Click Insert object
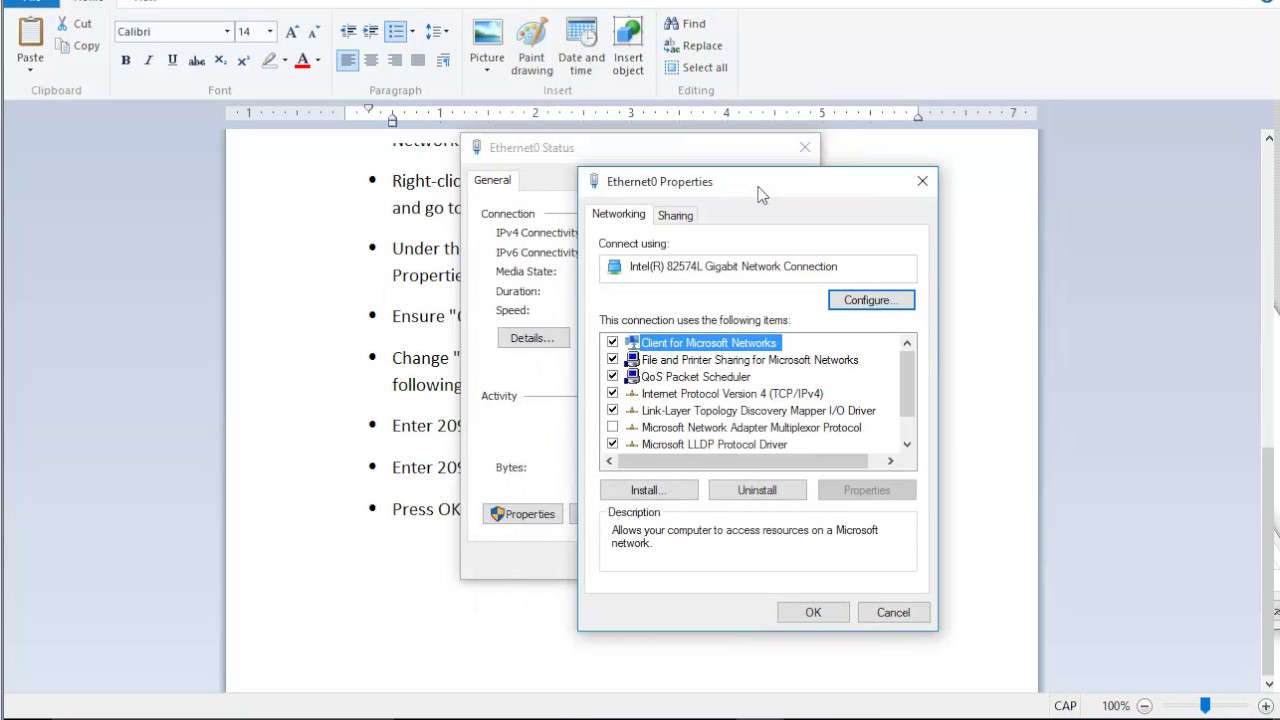This screenshot has height=720, width=1280. pyautogui.click(x=628, y=45)
